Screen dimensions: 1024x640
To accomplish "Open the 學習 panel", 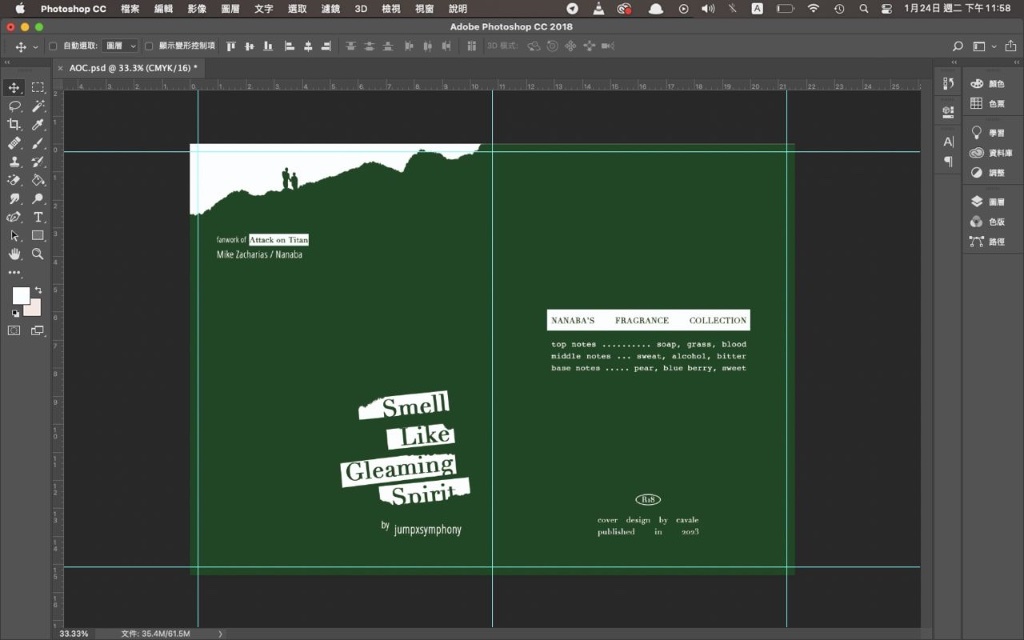I will click(x=987, y=133).
